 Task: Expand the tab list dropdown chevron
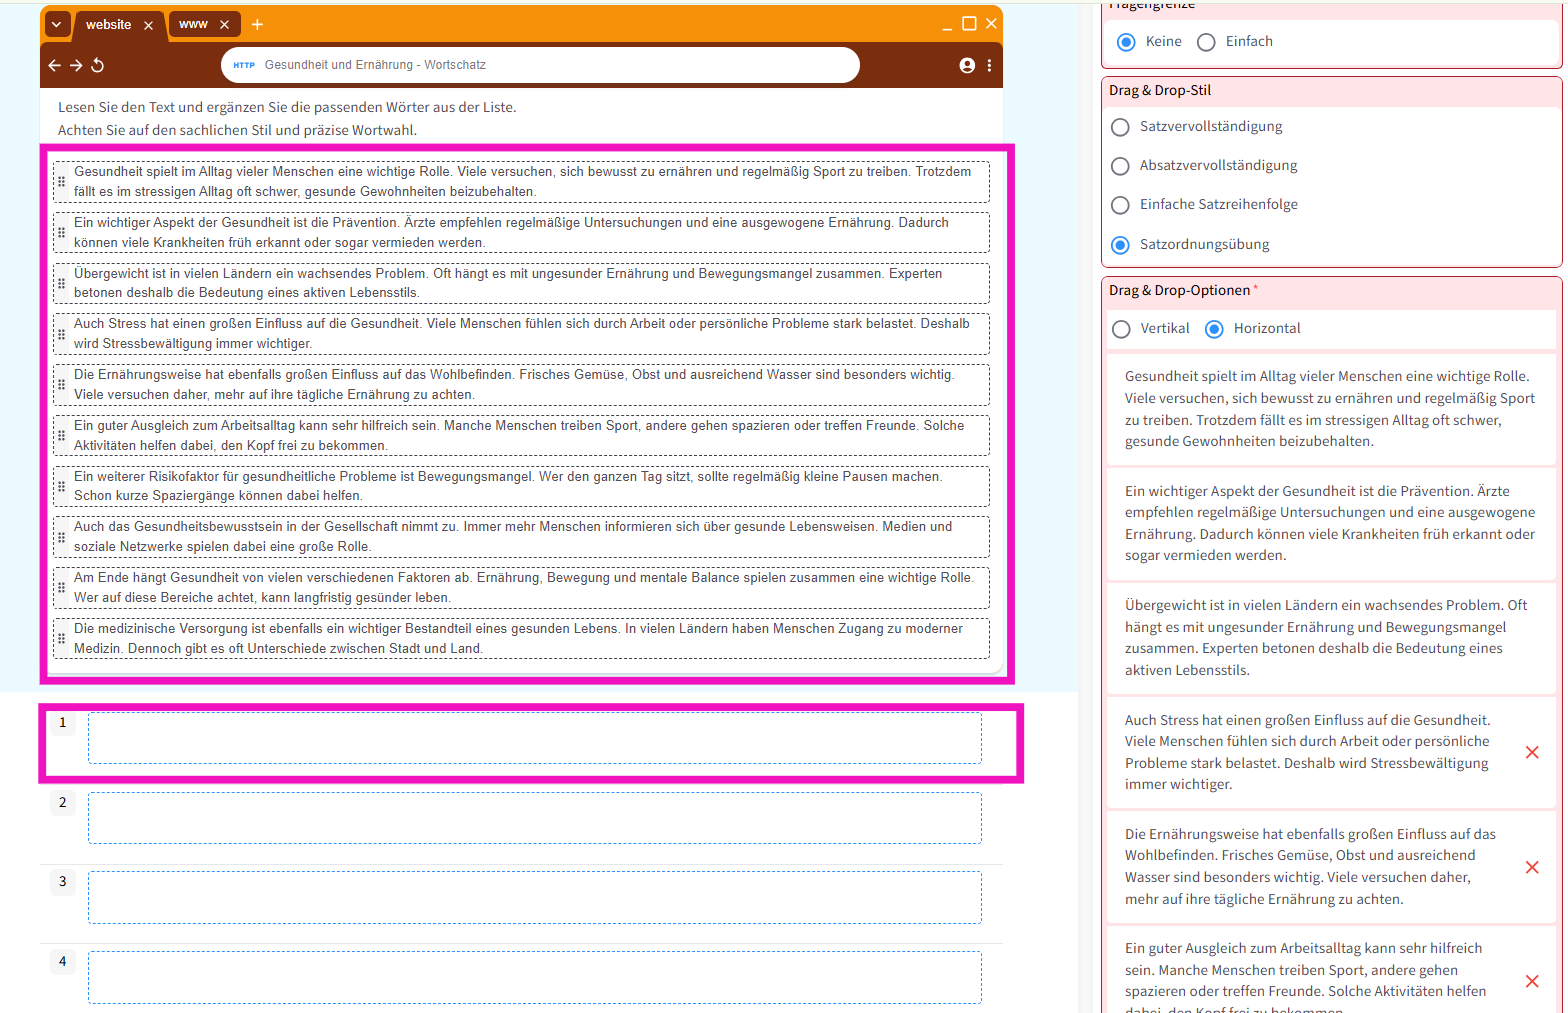tap(57, 24)
